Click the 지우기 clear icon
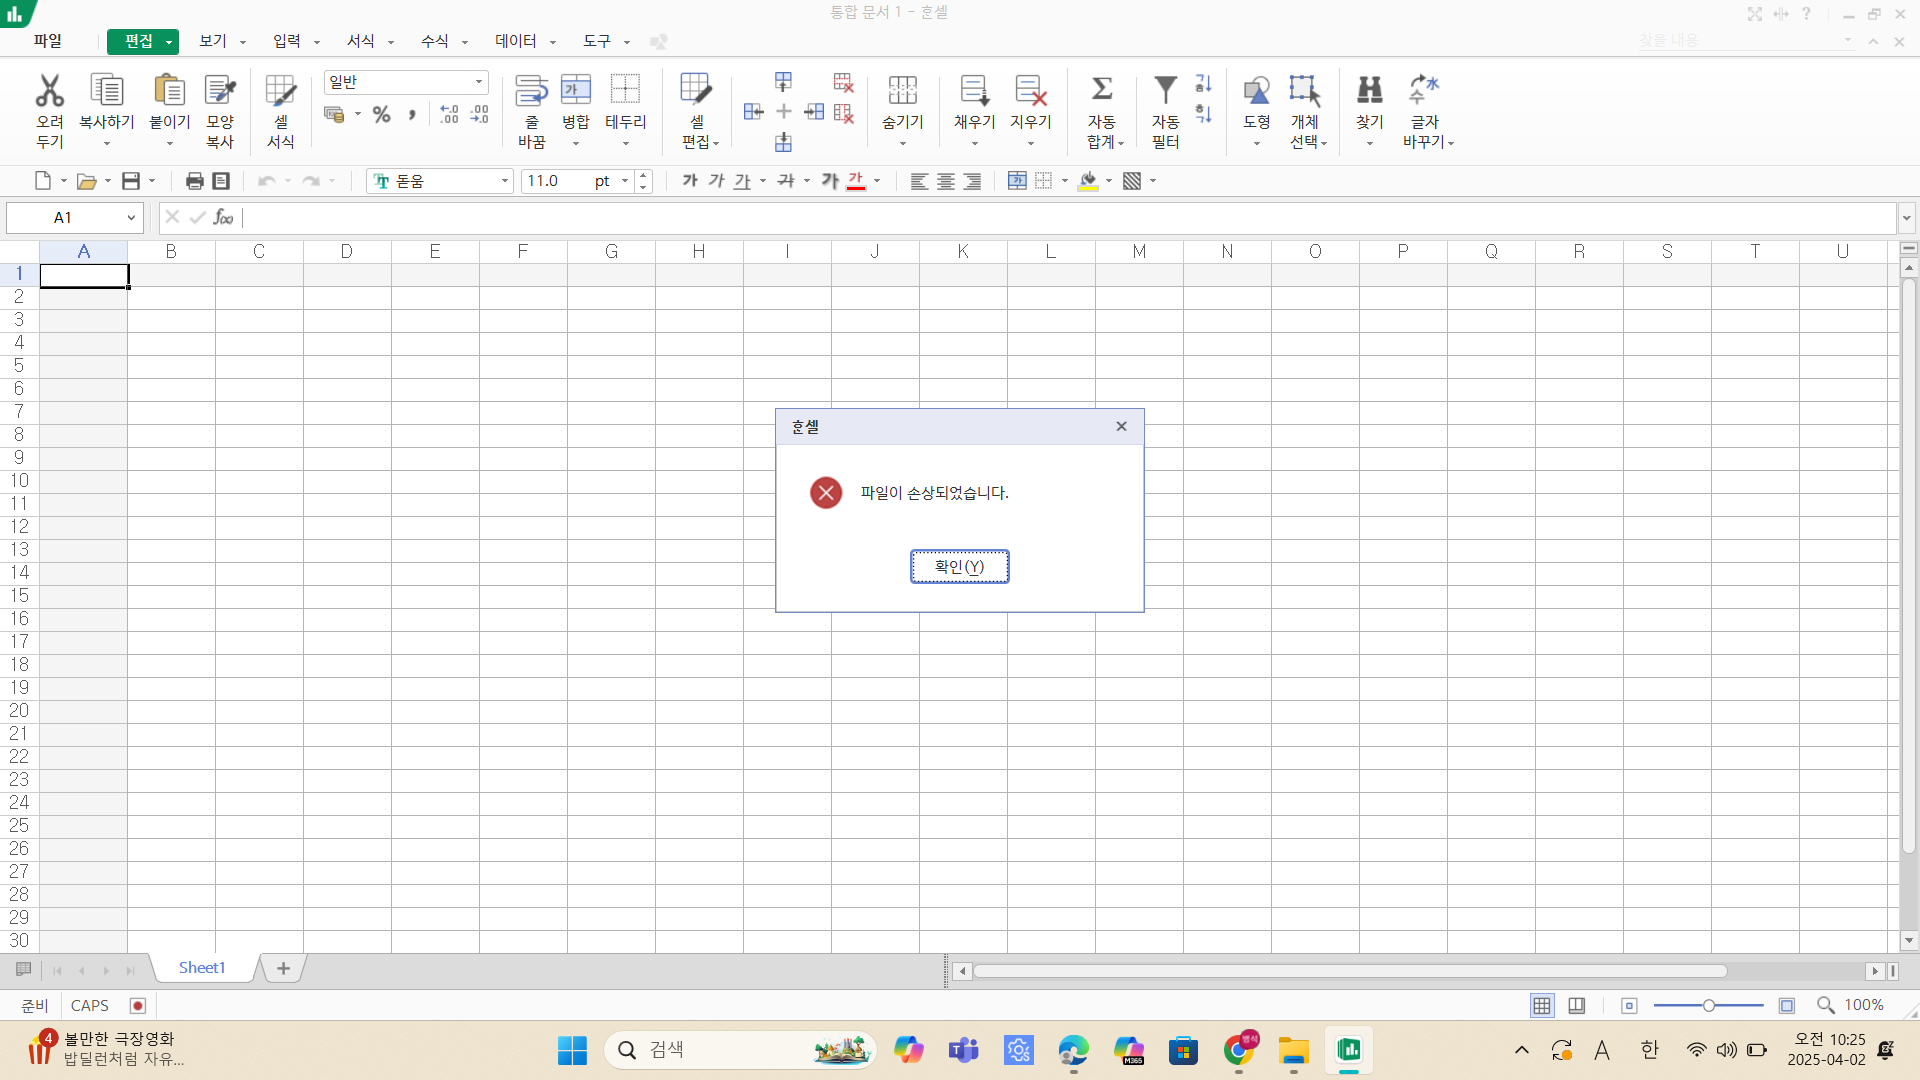This screenshot has height=1080, width=1920. coord(1030,91)
